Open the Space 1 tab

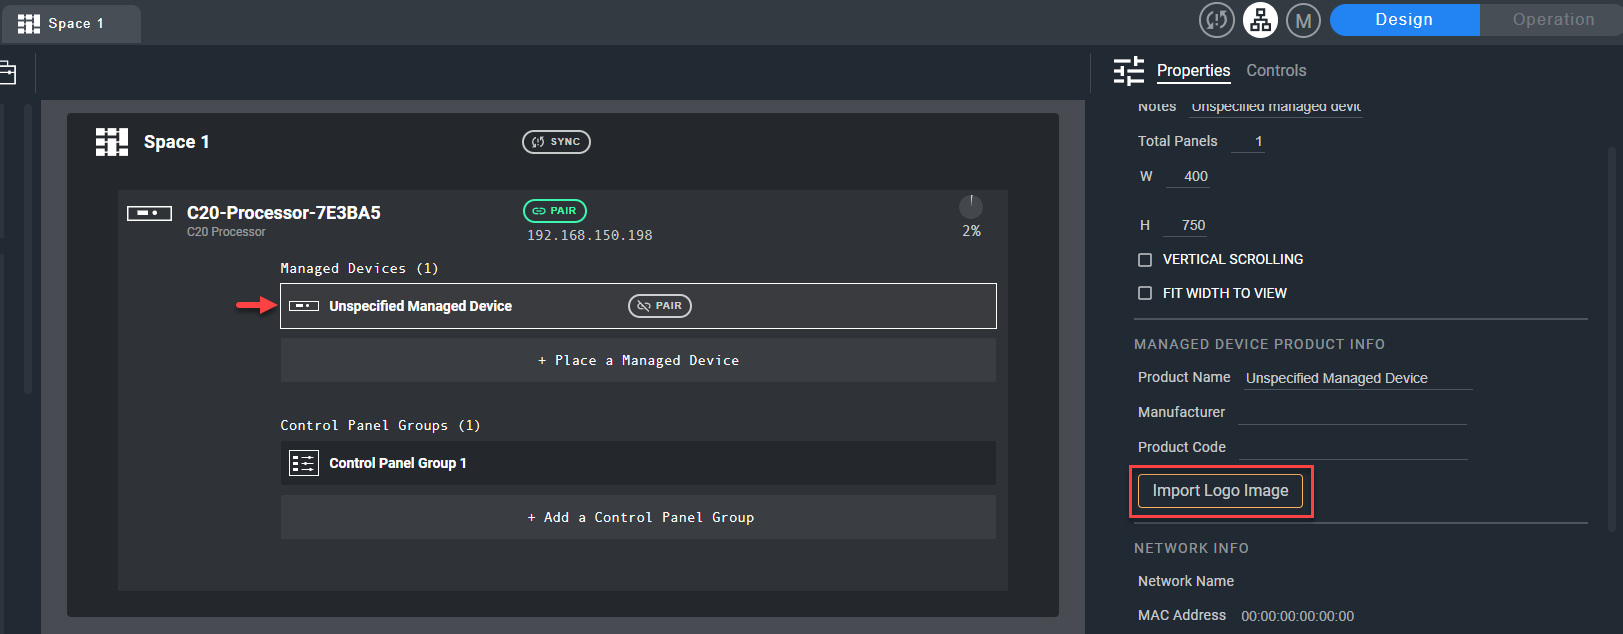(x=70, y=23)
